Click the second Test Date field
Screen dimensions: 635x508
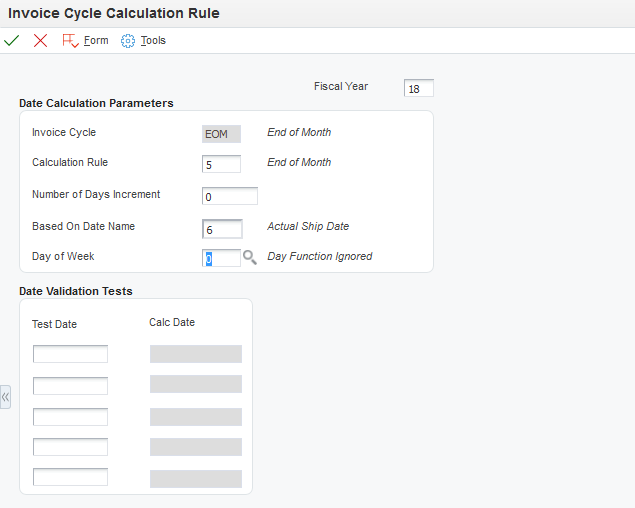pyautogui.click(x=70, y=386)
